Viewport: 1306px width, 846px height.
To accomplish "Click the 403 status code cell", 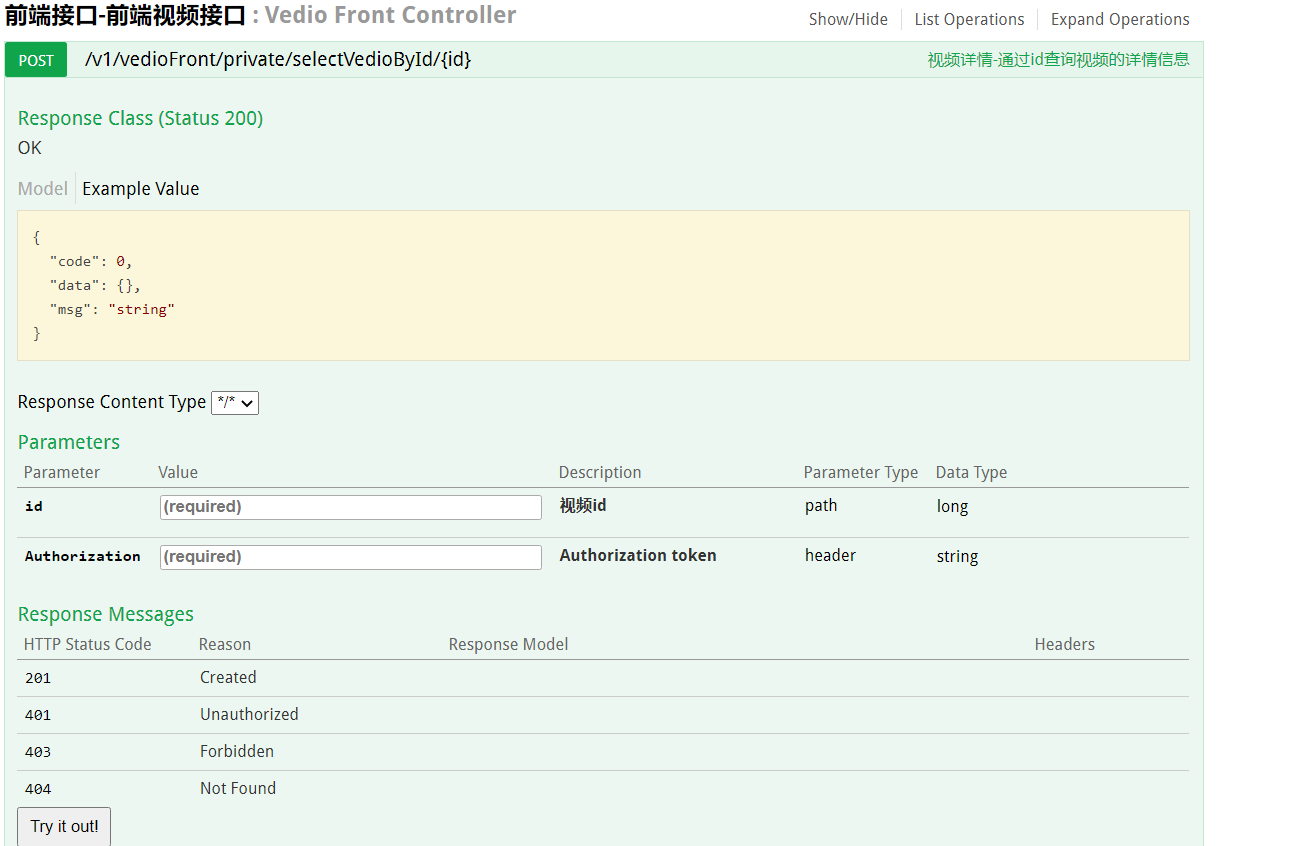I will click(x=38, y=752).
